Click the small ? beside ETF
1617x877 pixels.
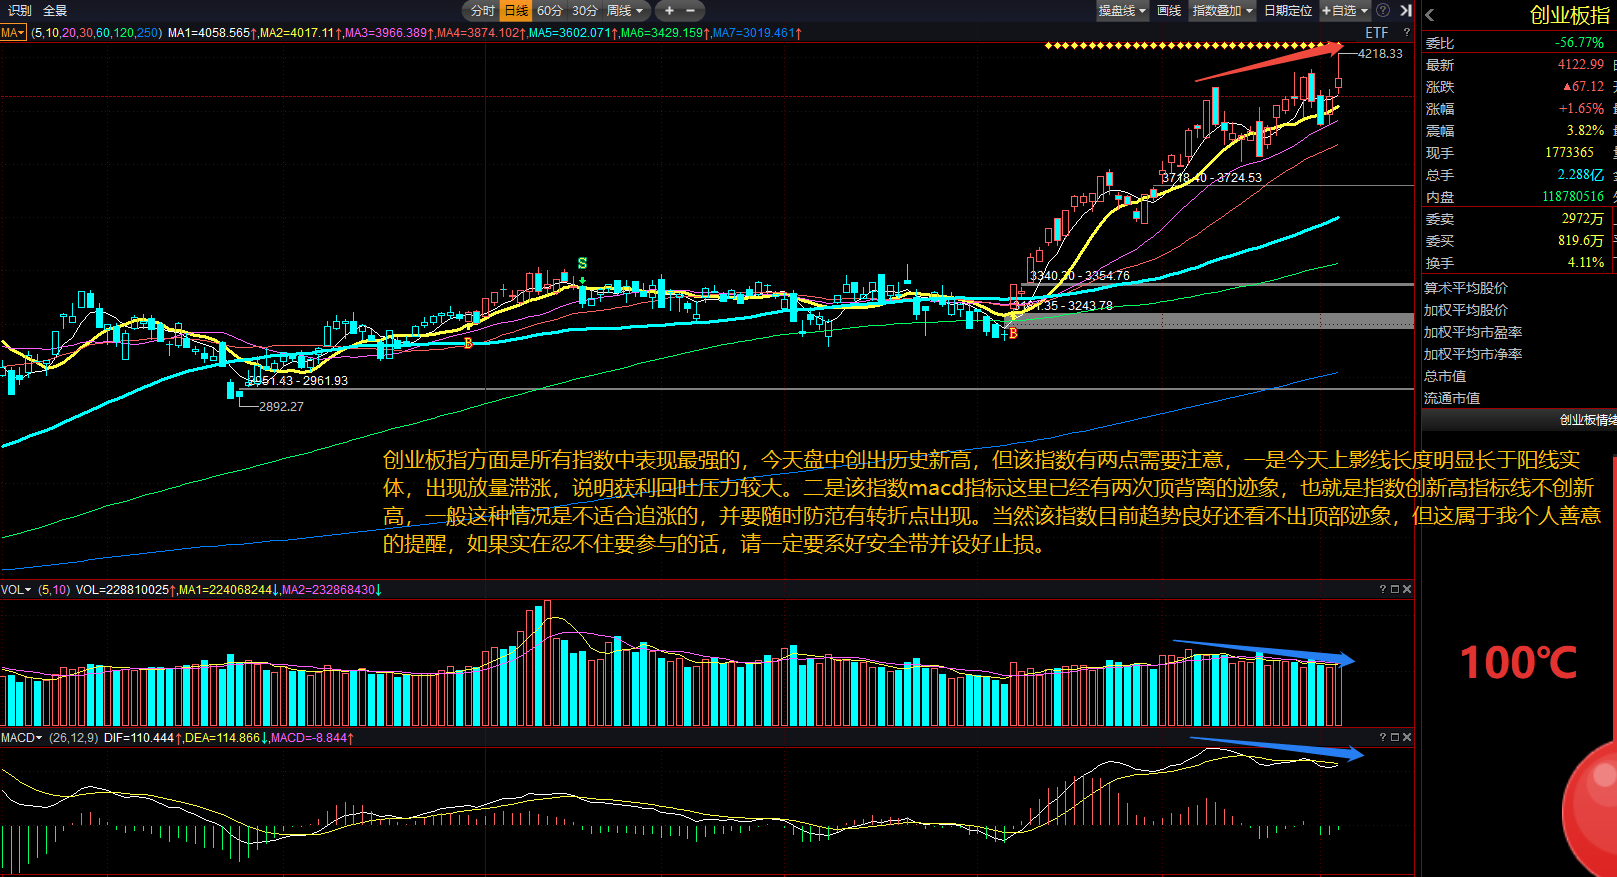1406,33
